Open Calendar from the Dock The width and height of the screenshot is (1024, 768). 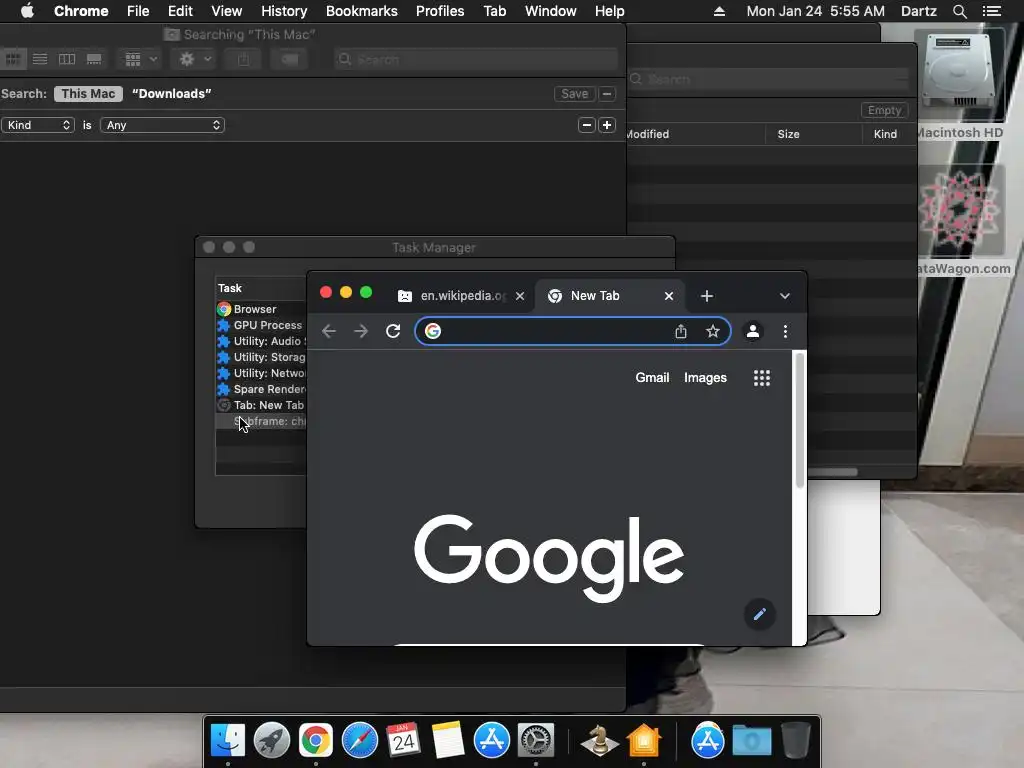tap(404, 741)
